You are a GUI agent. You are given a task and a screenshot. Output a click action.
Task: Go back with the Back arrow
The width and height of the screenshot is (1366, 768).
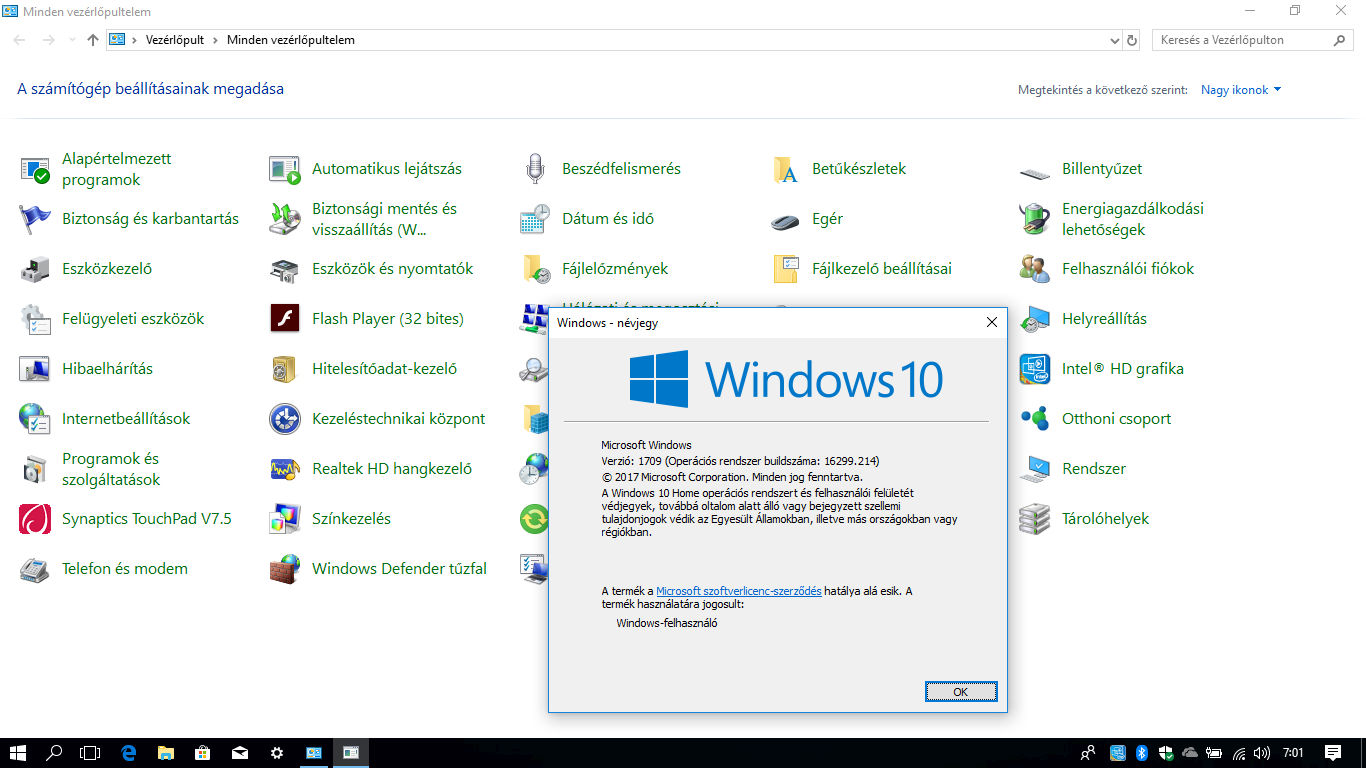[x=20, y=40]
